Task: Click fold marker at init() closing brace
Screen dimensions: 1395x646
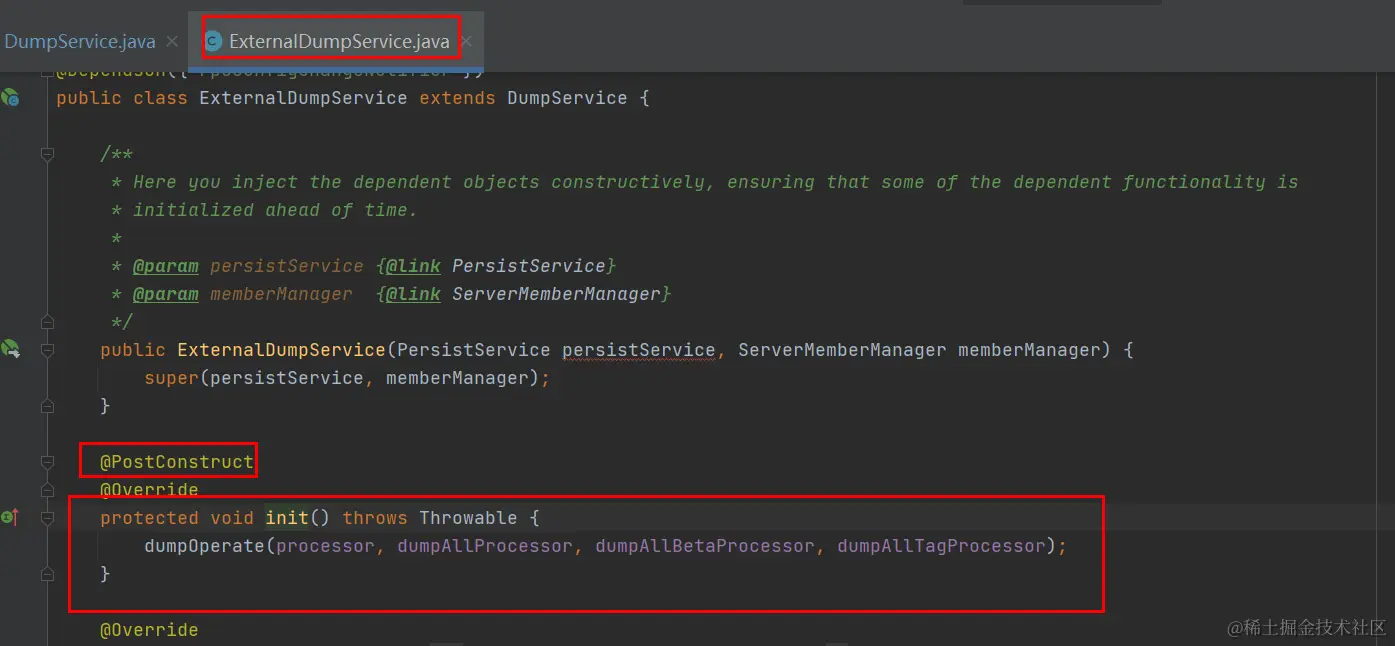Action: click(x=47, y=574)
